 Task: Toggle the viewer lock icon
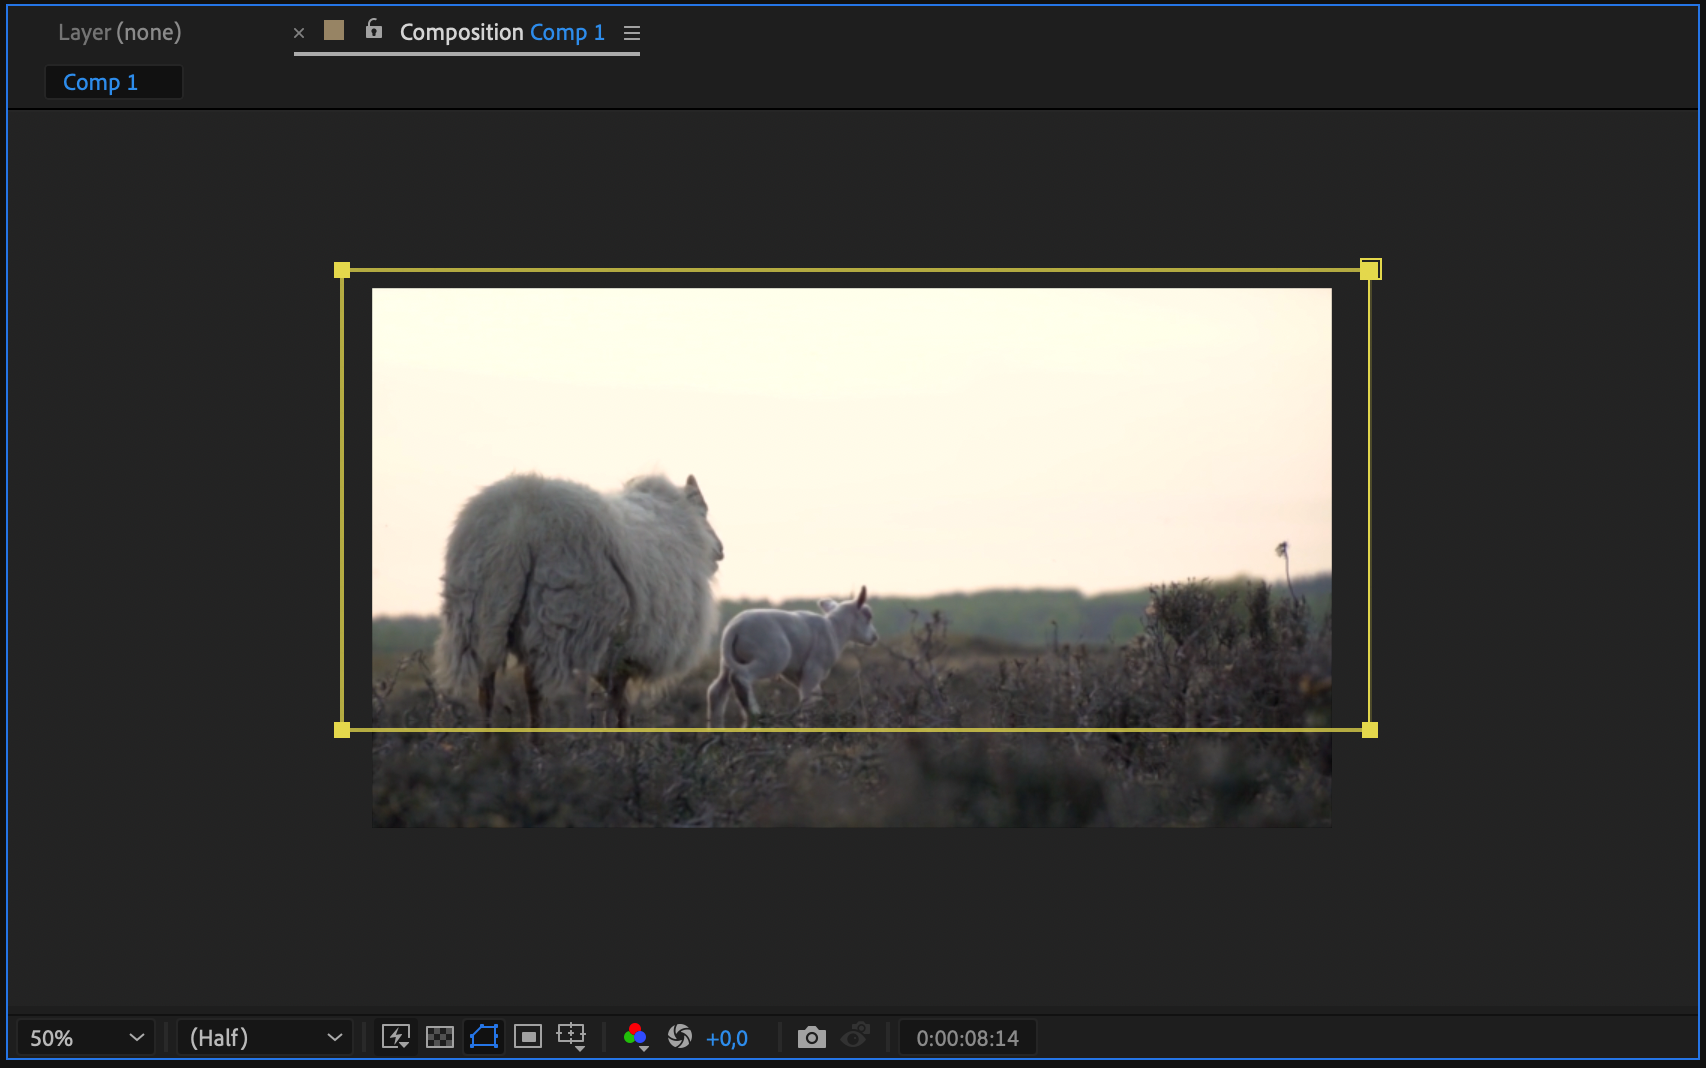click(x=374, y=30)
